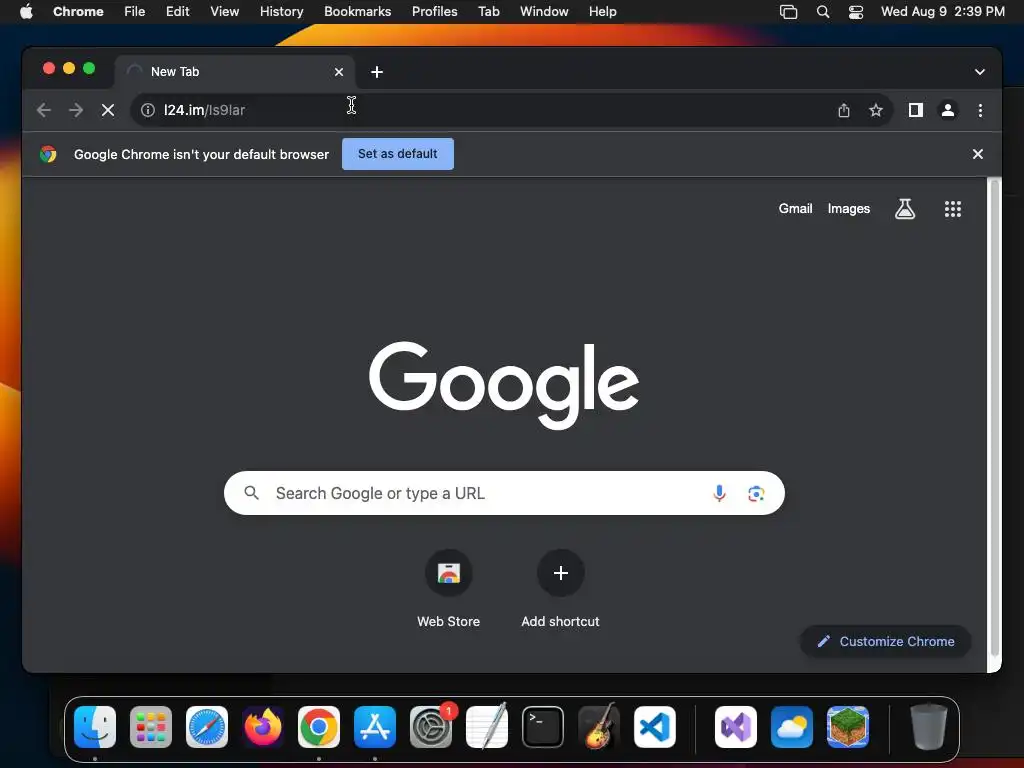The width and height of the screenshot is (1024, 768).
Task: Open Search Labs flask icon
Action: tap(904, 208)
